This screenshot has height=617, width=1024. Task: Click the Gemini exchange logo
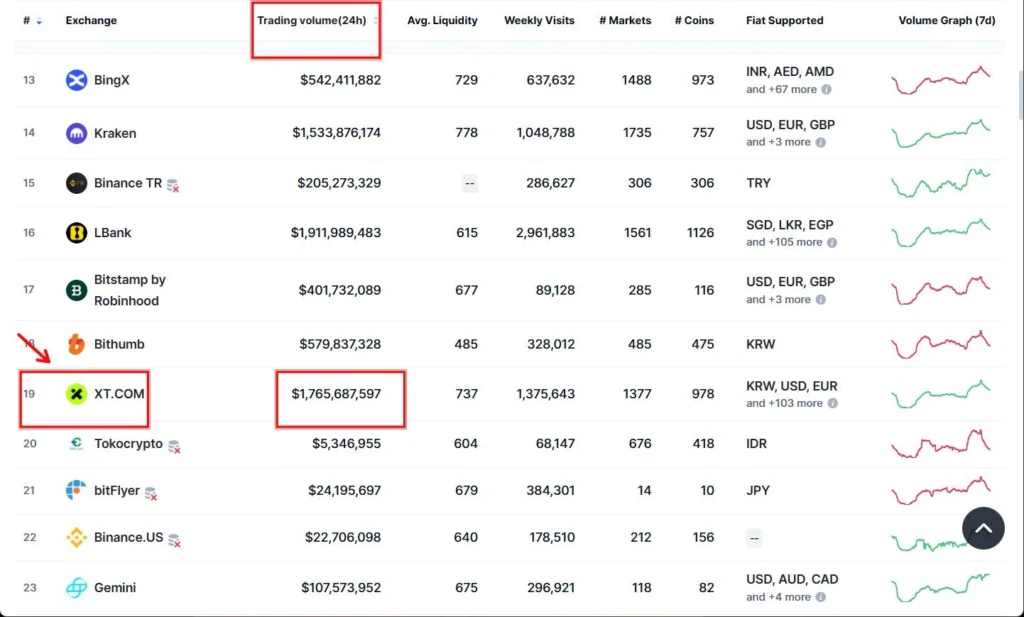[76, 588]
